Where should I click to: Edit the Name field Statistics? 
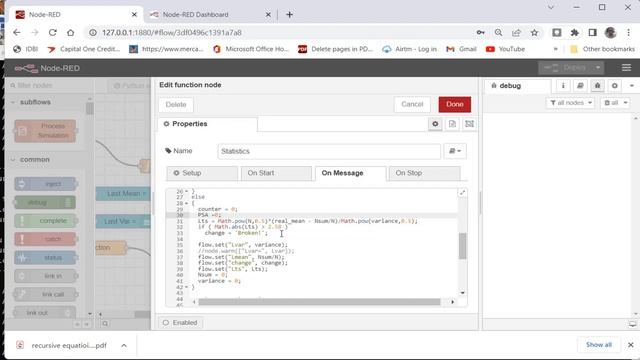(329, 151)
